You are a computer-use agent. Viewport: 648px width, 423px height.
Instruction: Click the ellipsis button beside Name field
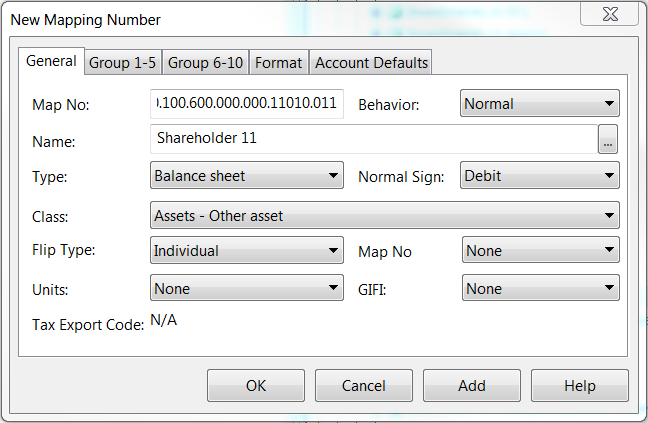point(608,141)
